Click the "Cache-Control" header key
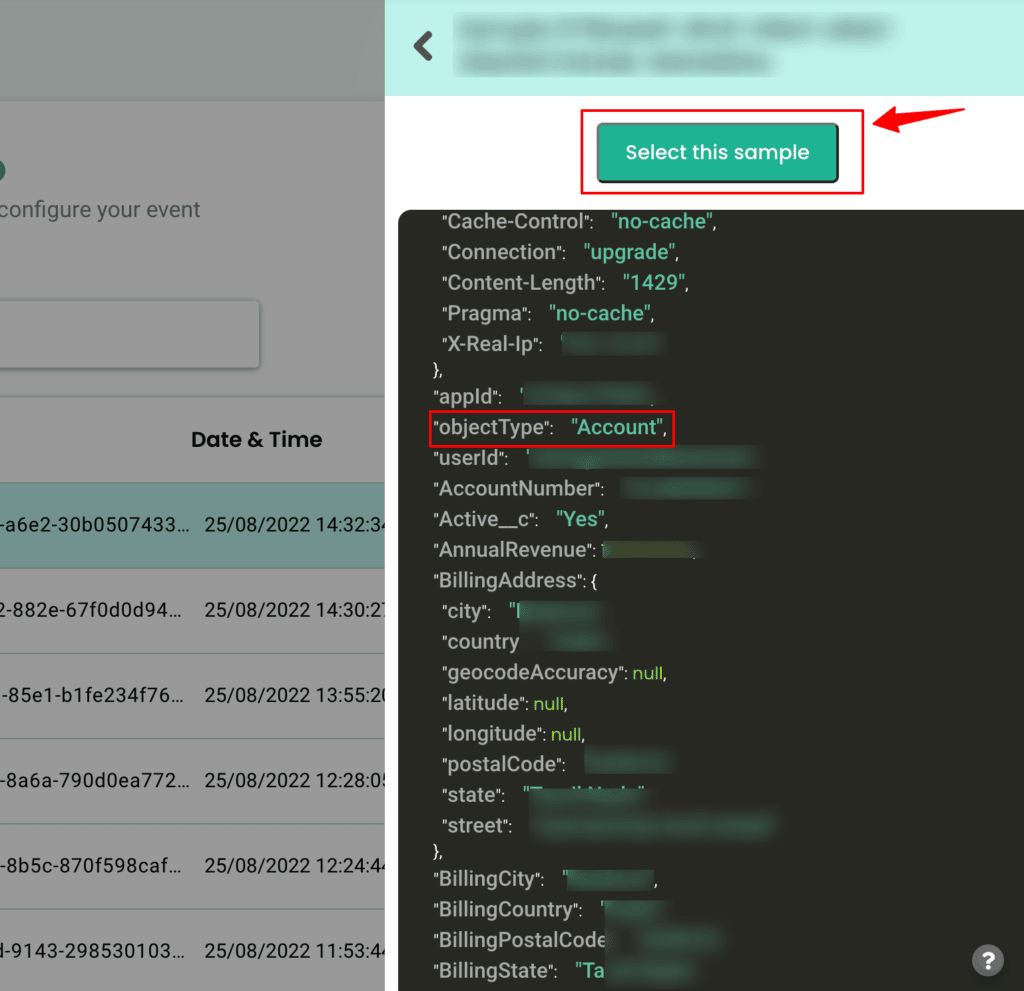 (x=514, y=221)
